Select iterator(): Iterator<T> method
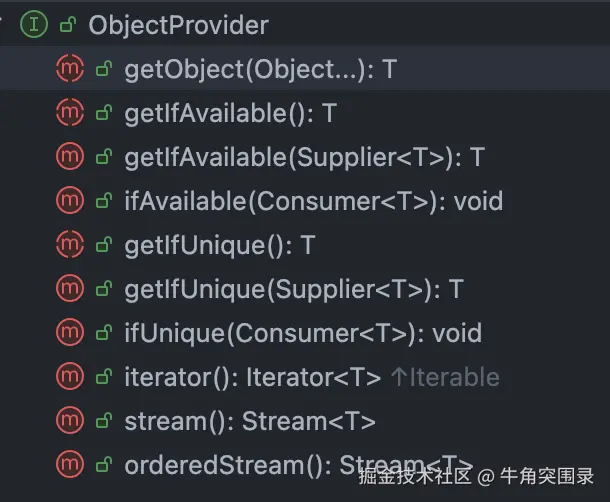The image size is (610, 502). click(252, 377)
